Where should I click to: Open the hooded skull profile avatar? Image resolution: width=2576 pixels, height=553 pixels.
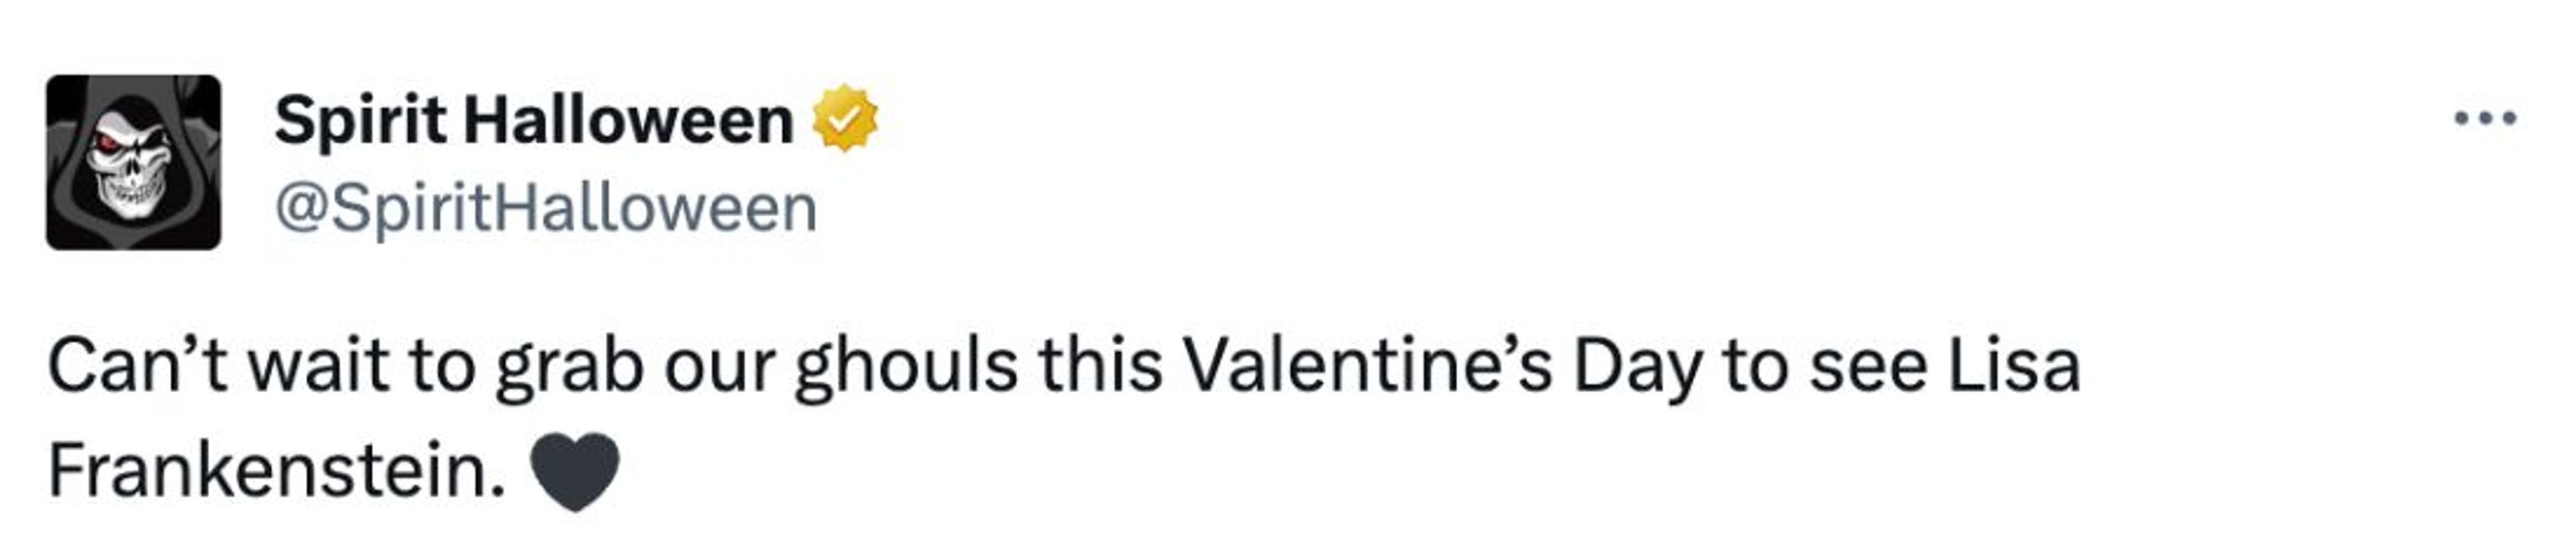click(133, 162)
